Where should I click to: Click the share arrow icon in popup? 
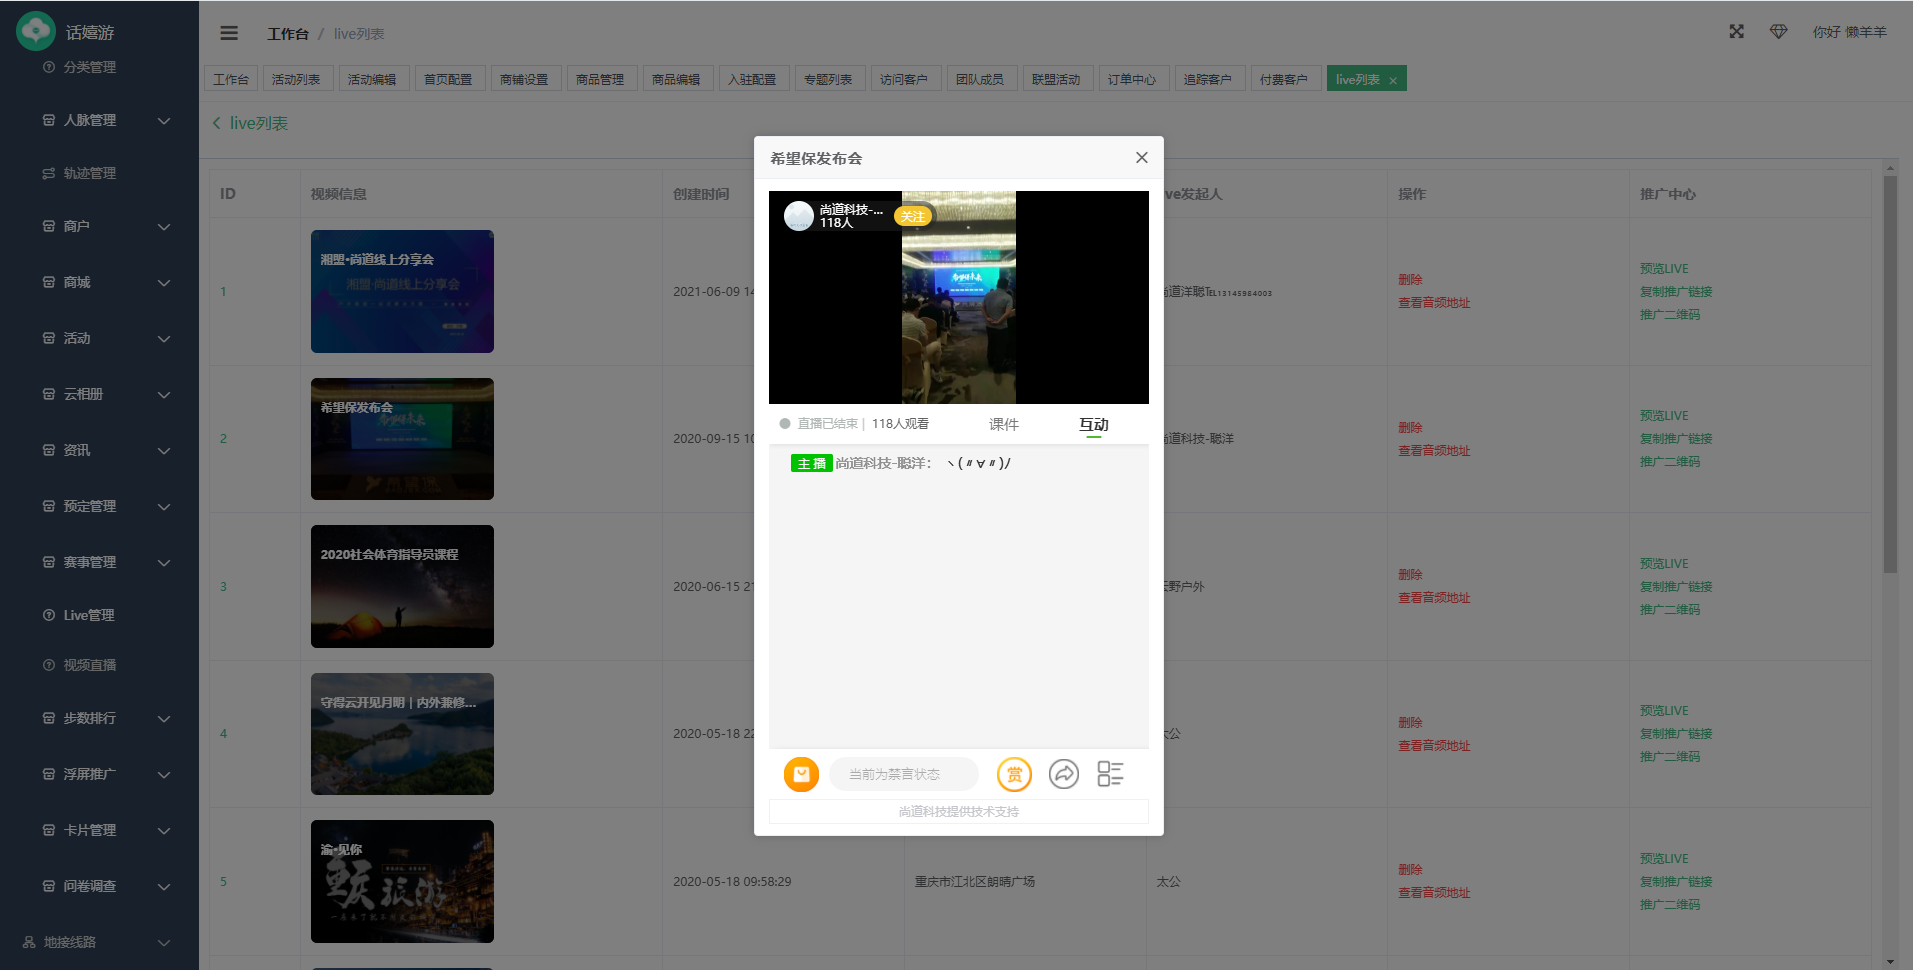click(x=1064, y=774)
